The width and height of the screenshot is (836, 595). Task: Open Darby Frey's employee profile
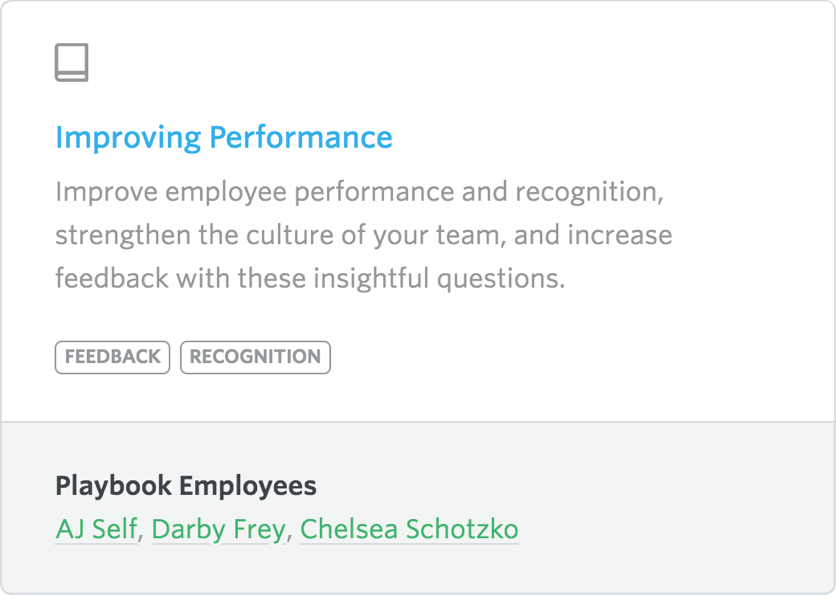tap(218, 529)
